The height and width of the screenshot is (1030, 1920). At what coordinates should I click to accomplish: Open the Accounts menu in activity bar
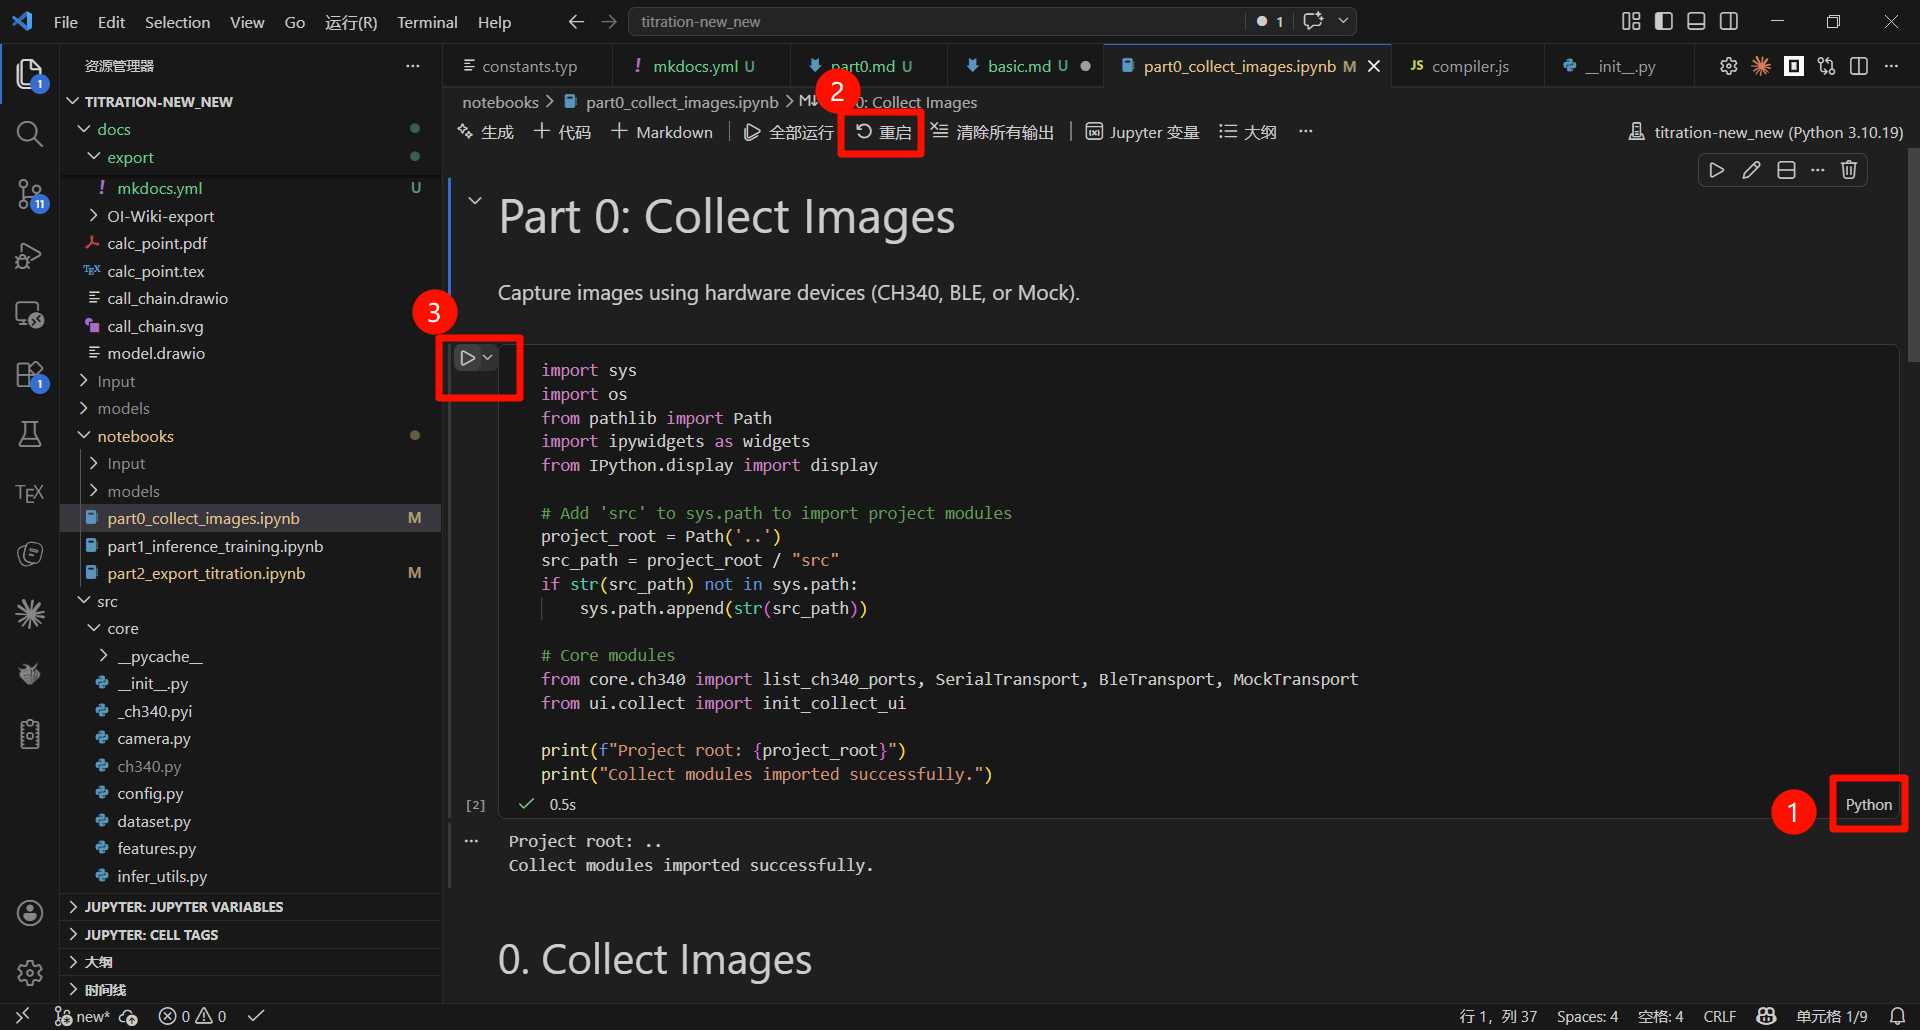(30, 912)
